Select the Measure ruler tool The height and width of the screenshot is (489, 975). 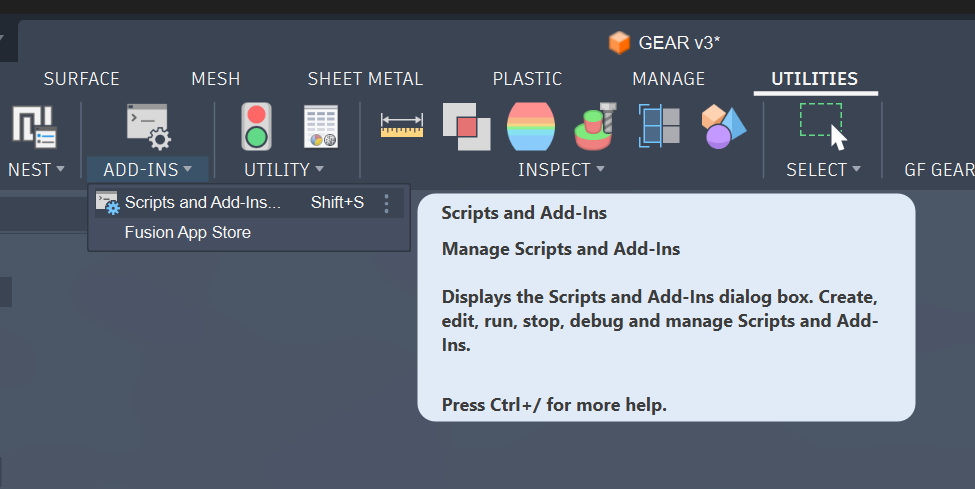pos(402,125)
